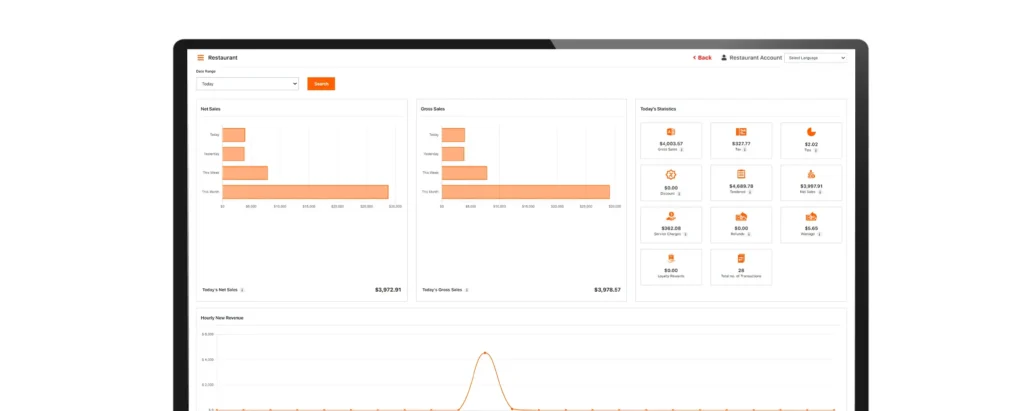Click the red Back link
This screenshot has width=1024, height=411.
pos(703,58)
